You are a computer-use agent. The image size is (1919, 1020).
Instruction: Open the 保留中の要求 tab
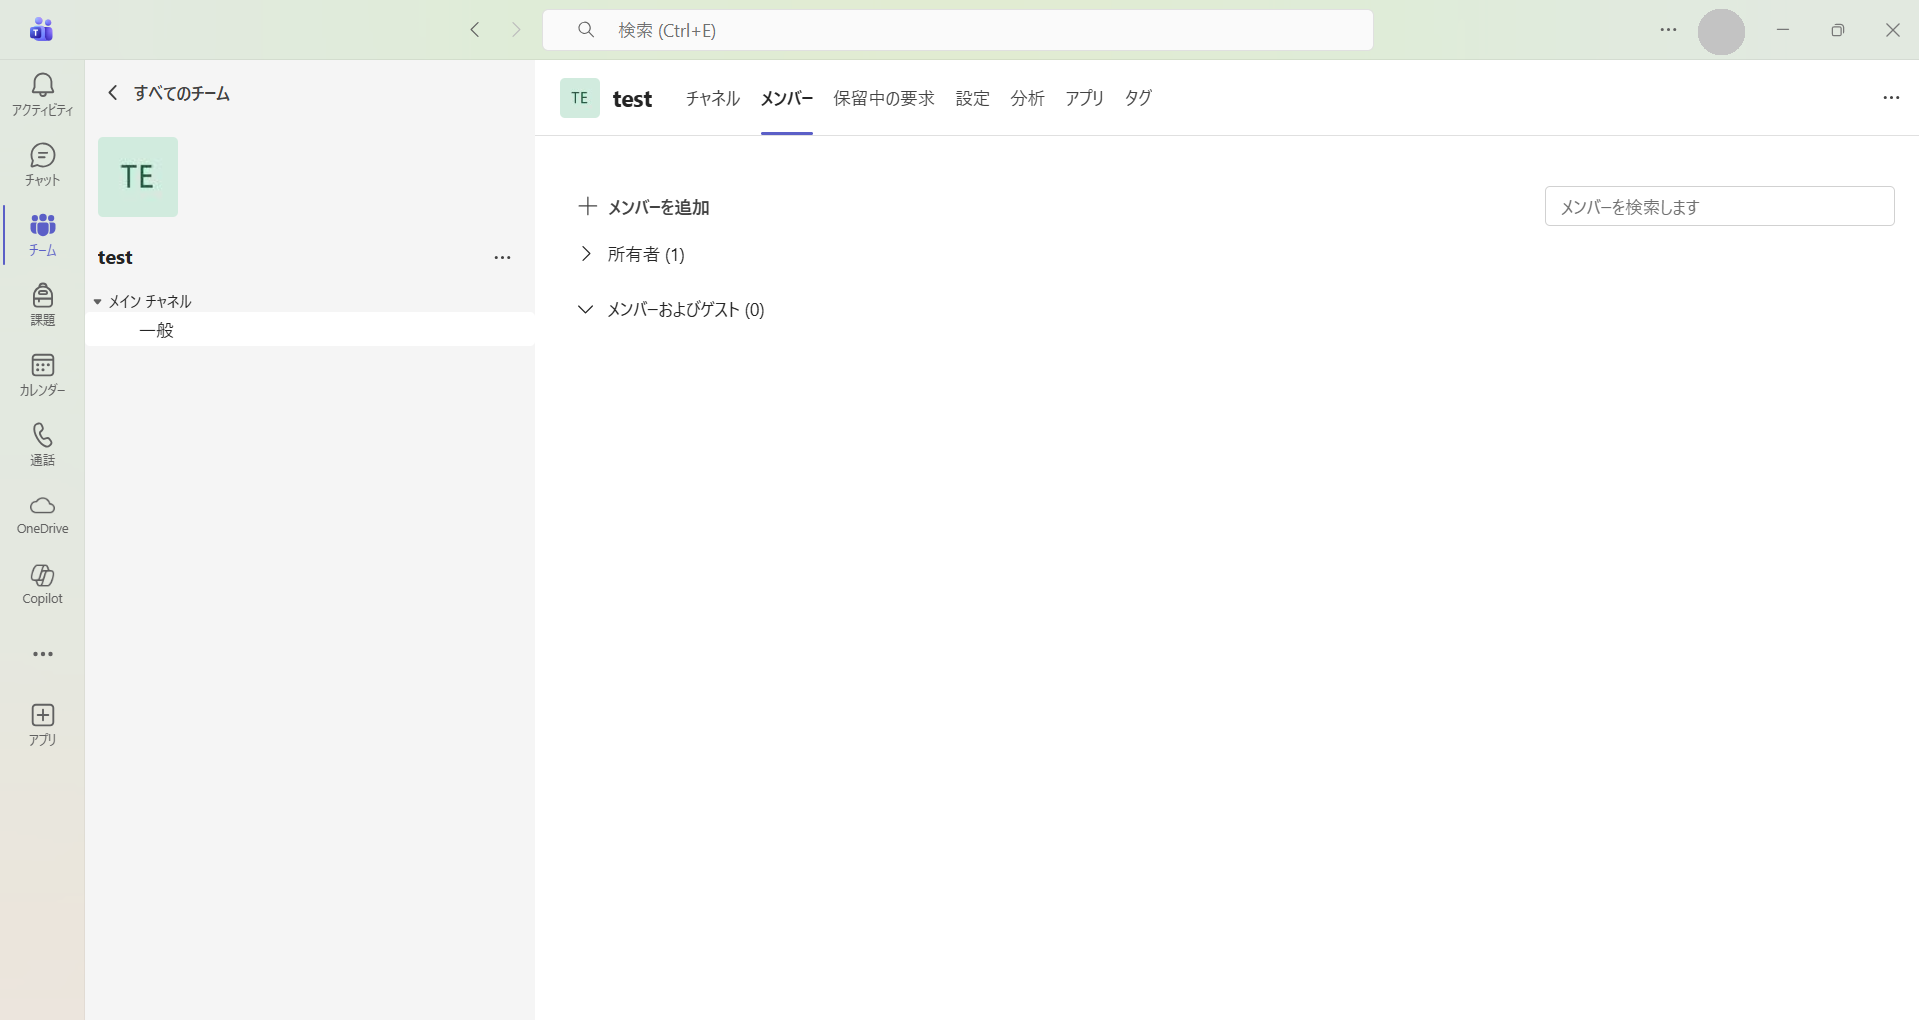(883, 98)
